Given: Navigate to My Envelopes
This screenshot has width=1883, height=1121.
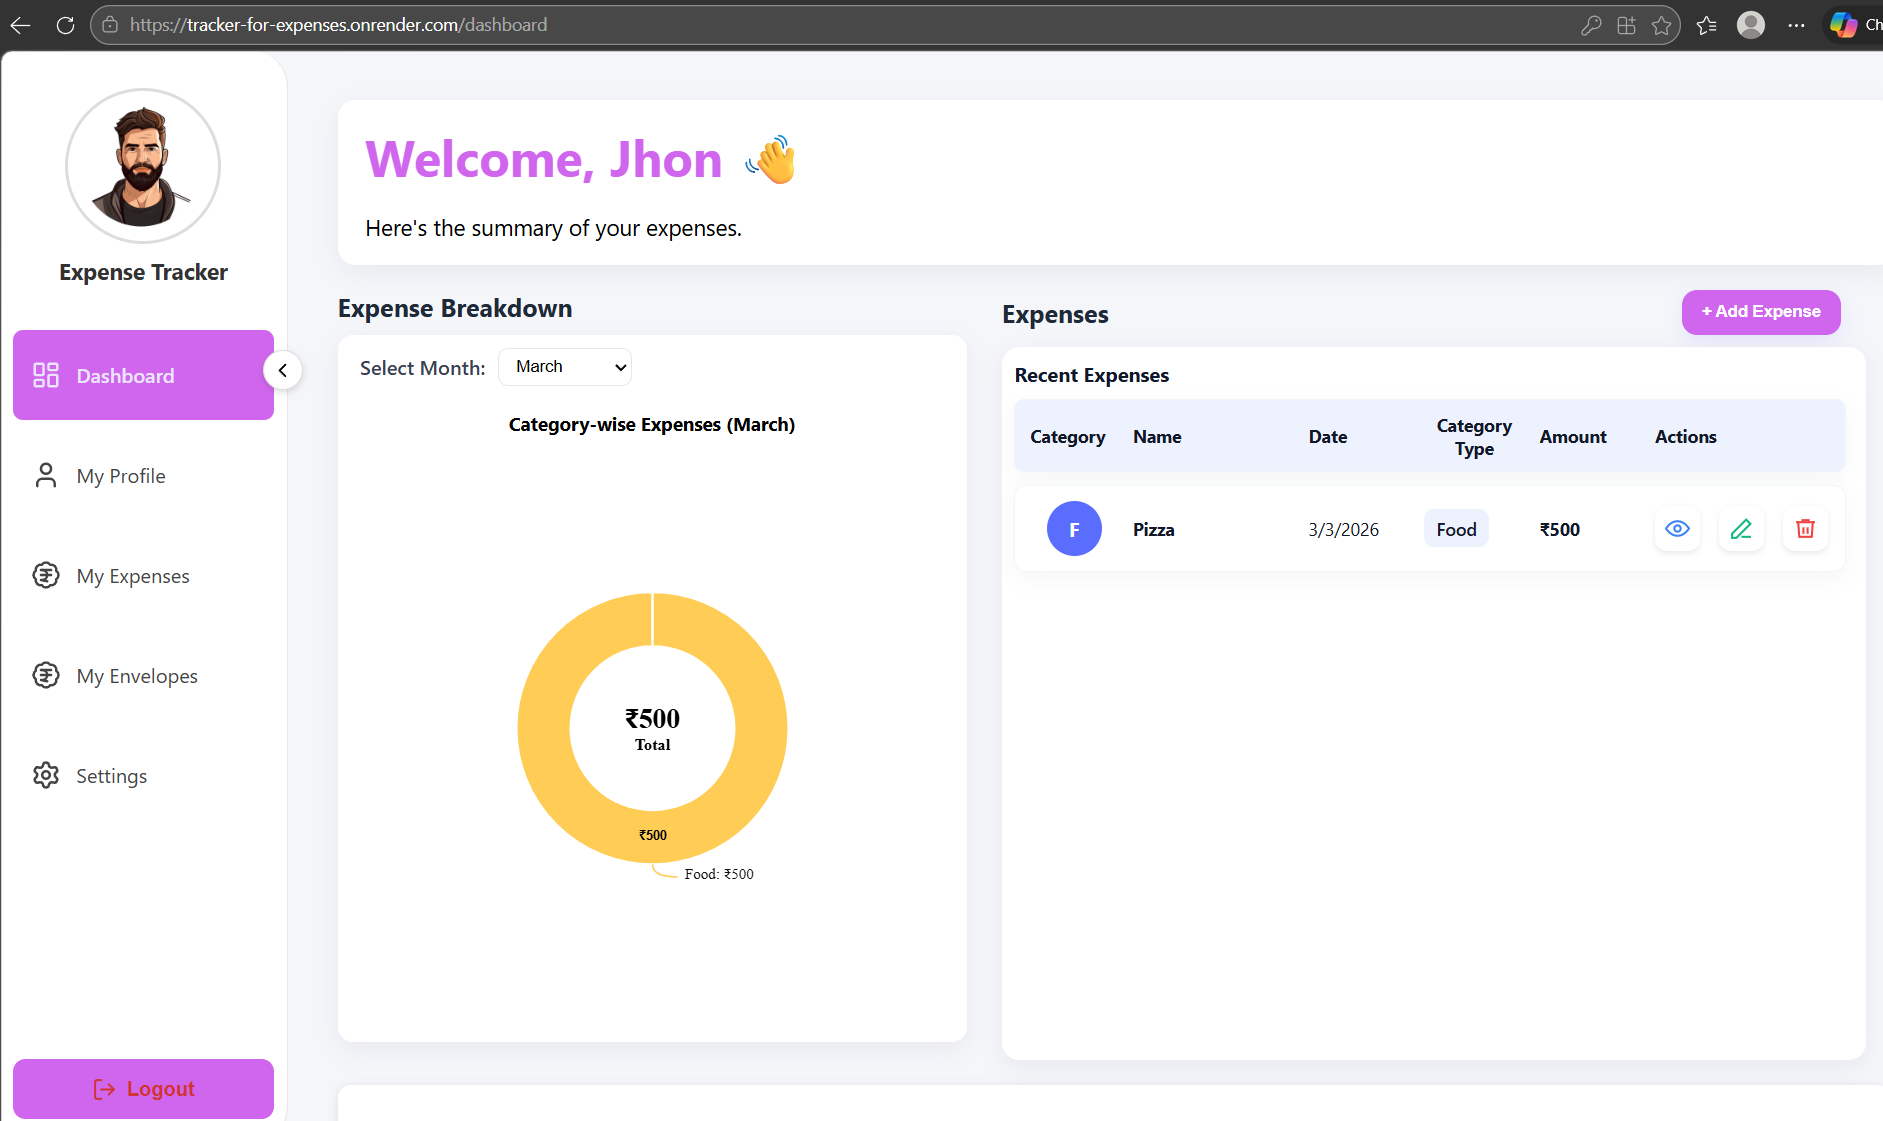Looking at the screenshot, I should pos(137,676).
